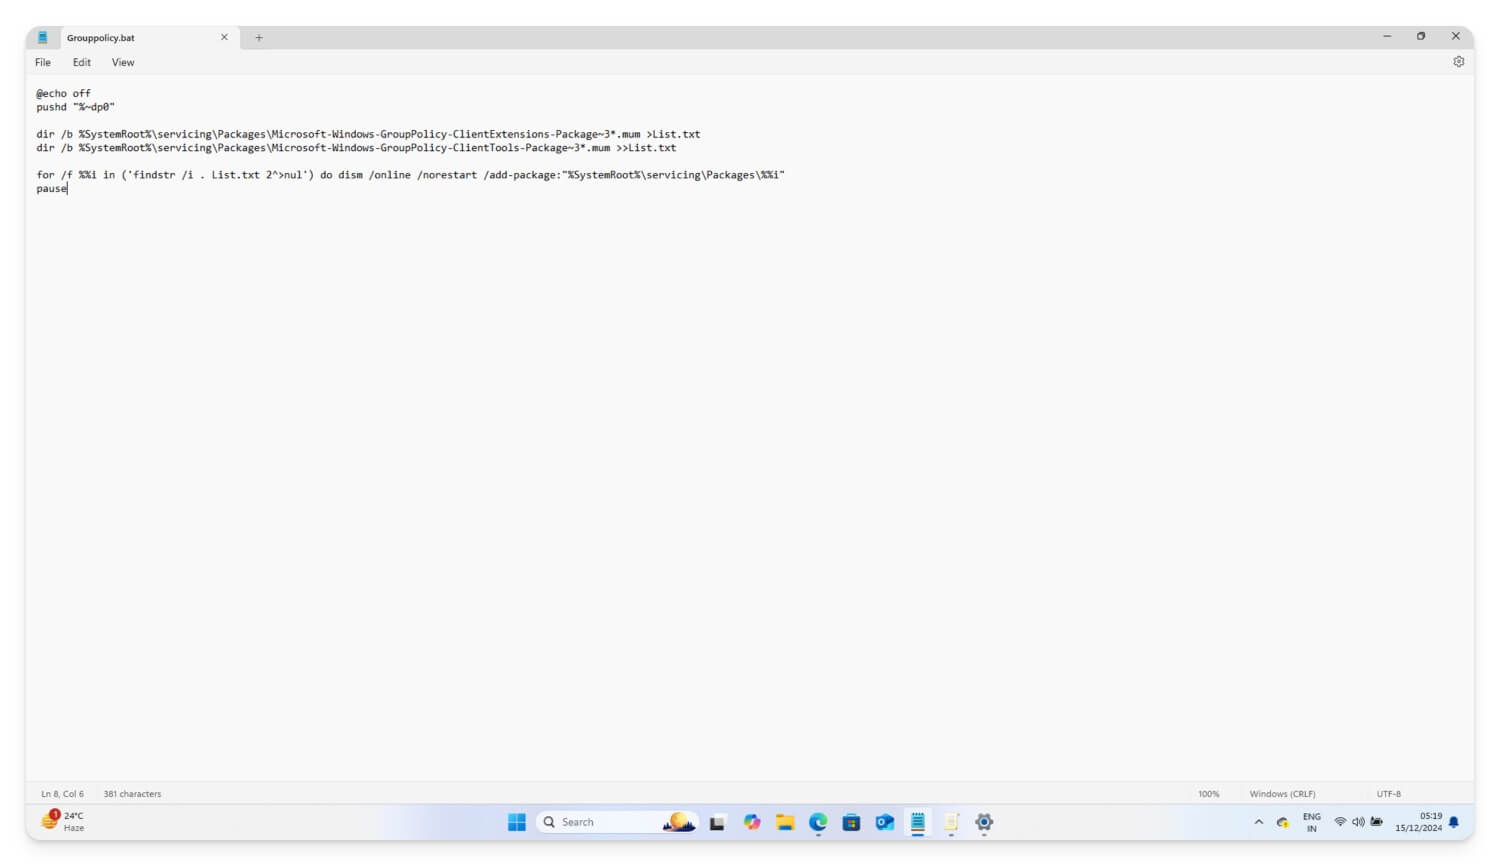Open Outlook from the taskbar

(x=885, y=822)
